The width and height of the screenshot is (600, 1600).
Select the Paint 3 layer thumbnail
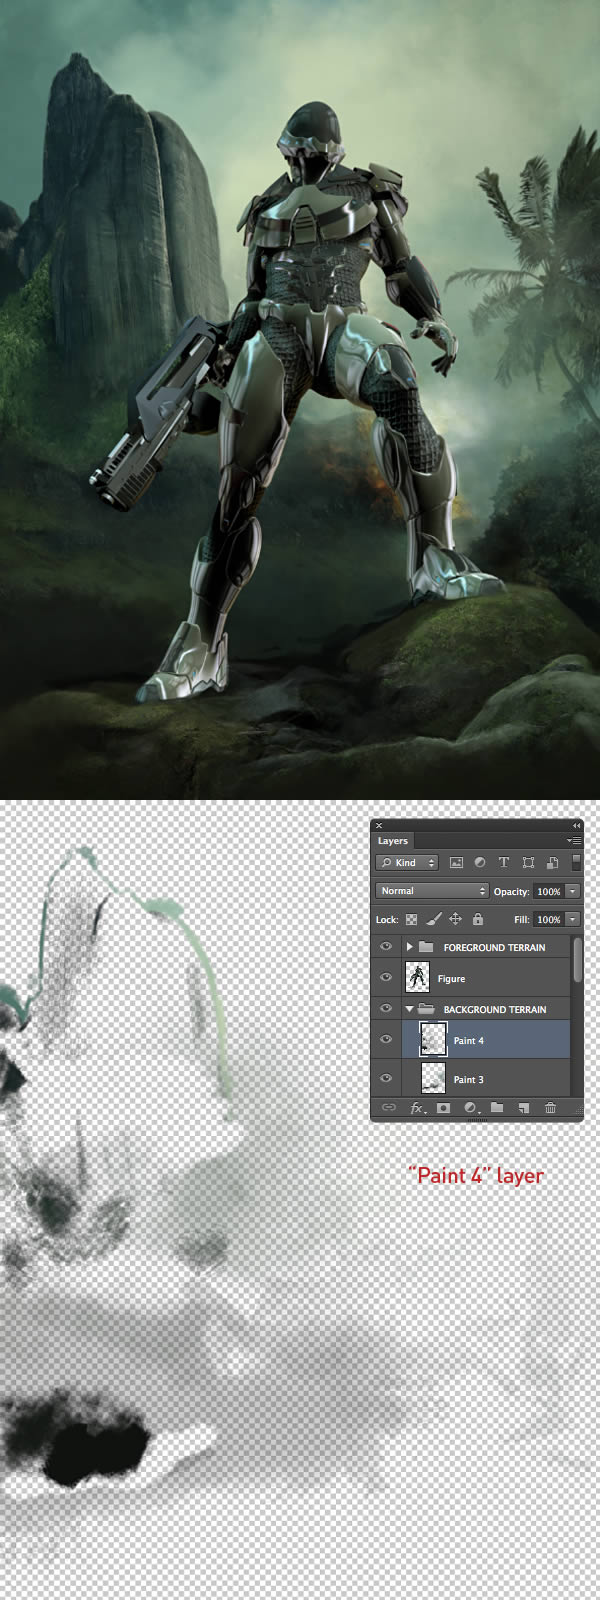[433, 1079]
